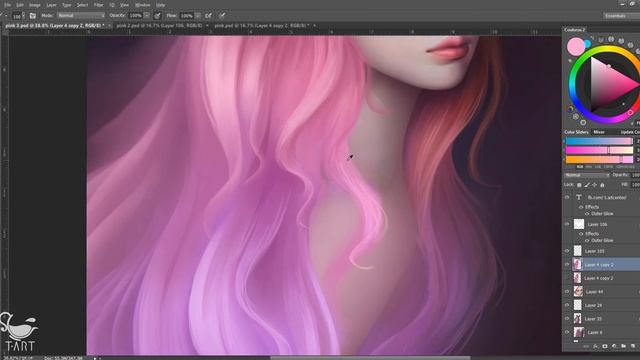Hide the fb.com text layer

coord(567,197)
